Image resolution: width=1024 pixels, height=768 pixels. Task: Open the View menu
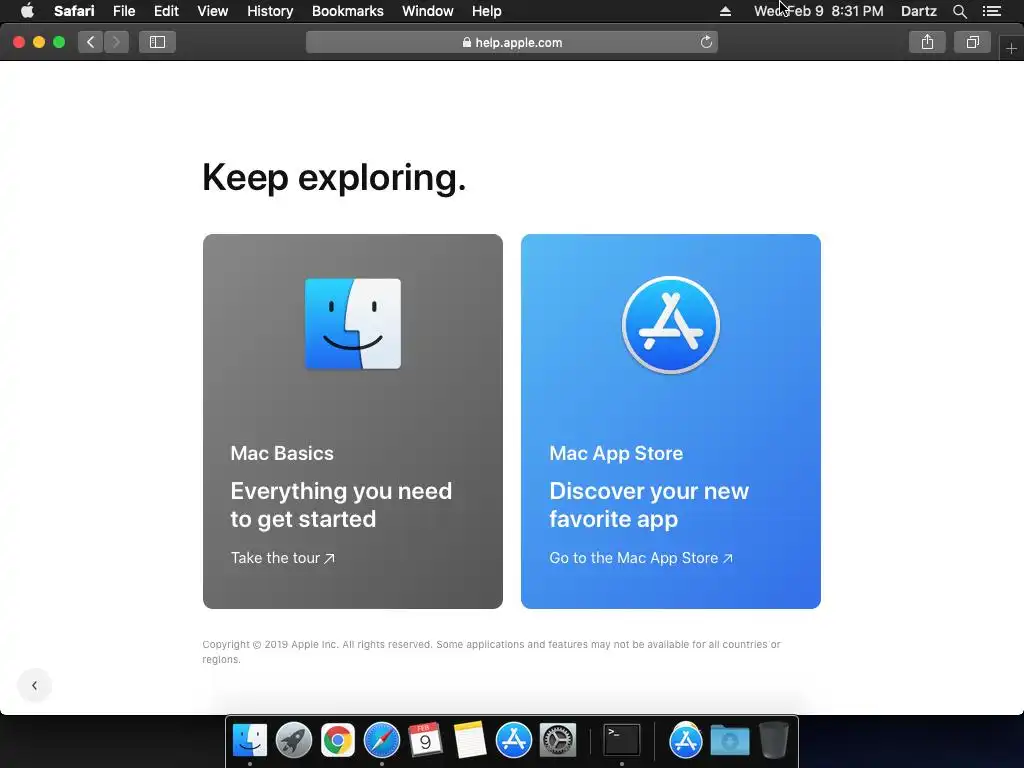[x=212, y=11]
